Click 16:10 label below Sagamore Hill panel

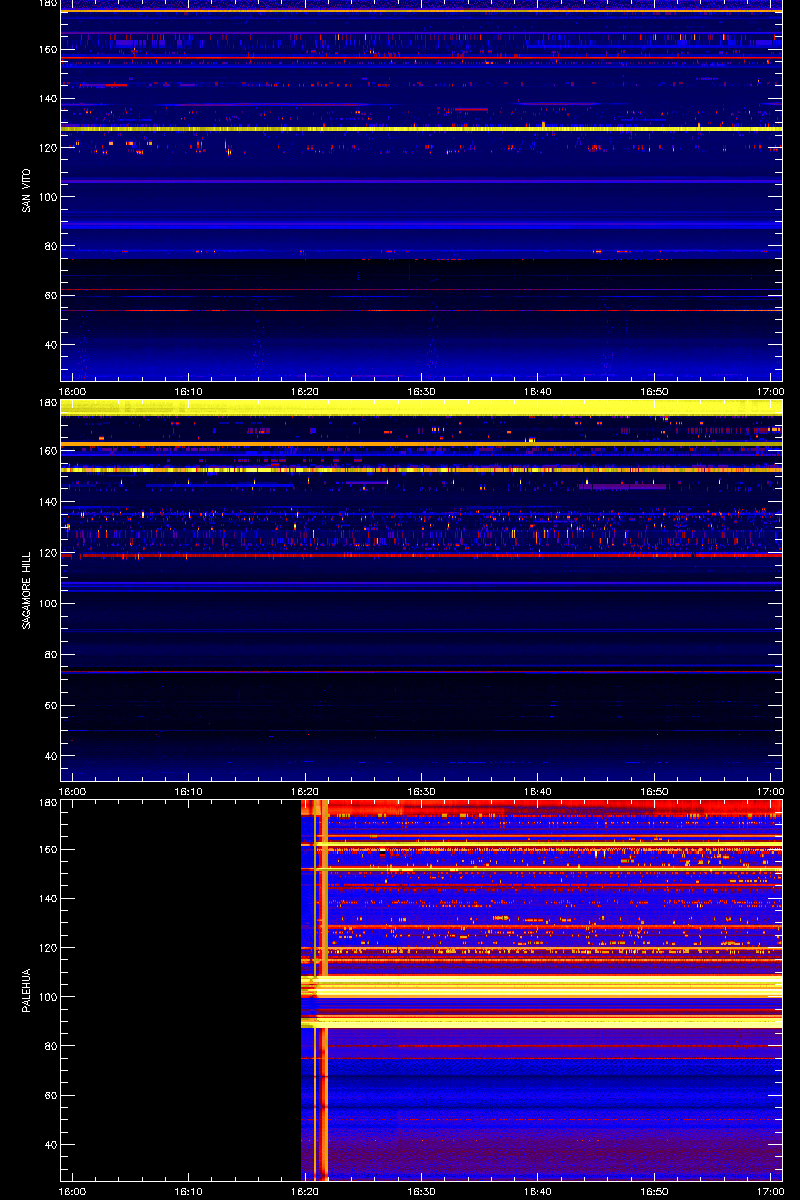click(x=189, y=791)
